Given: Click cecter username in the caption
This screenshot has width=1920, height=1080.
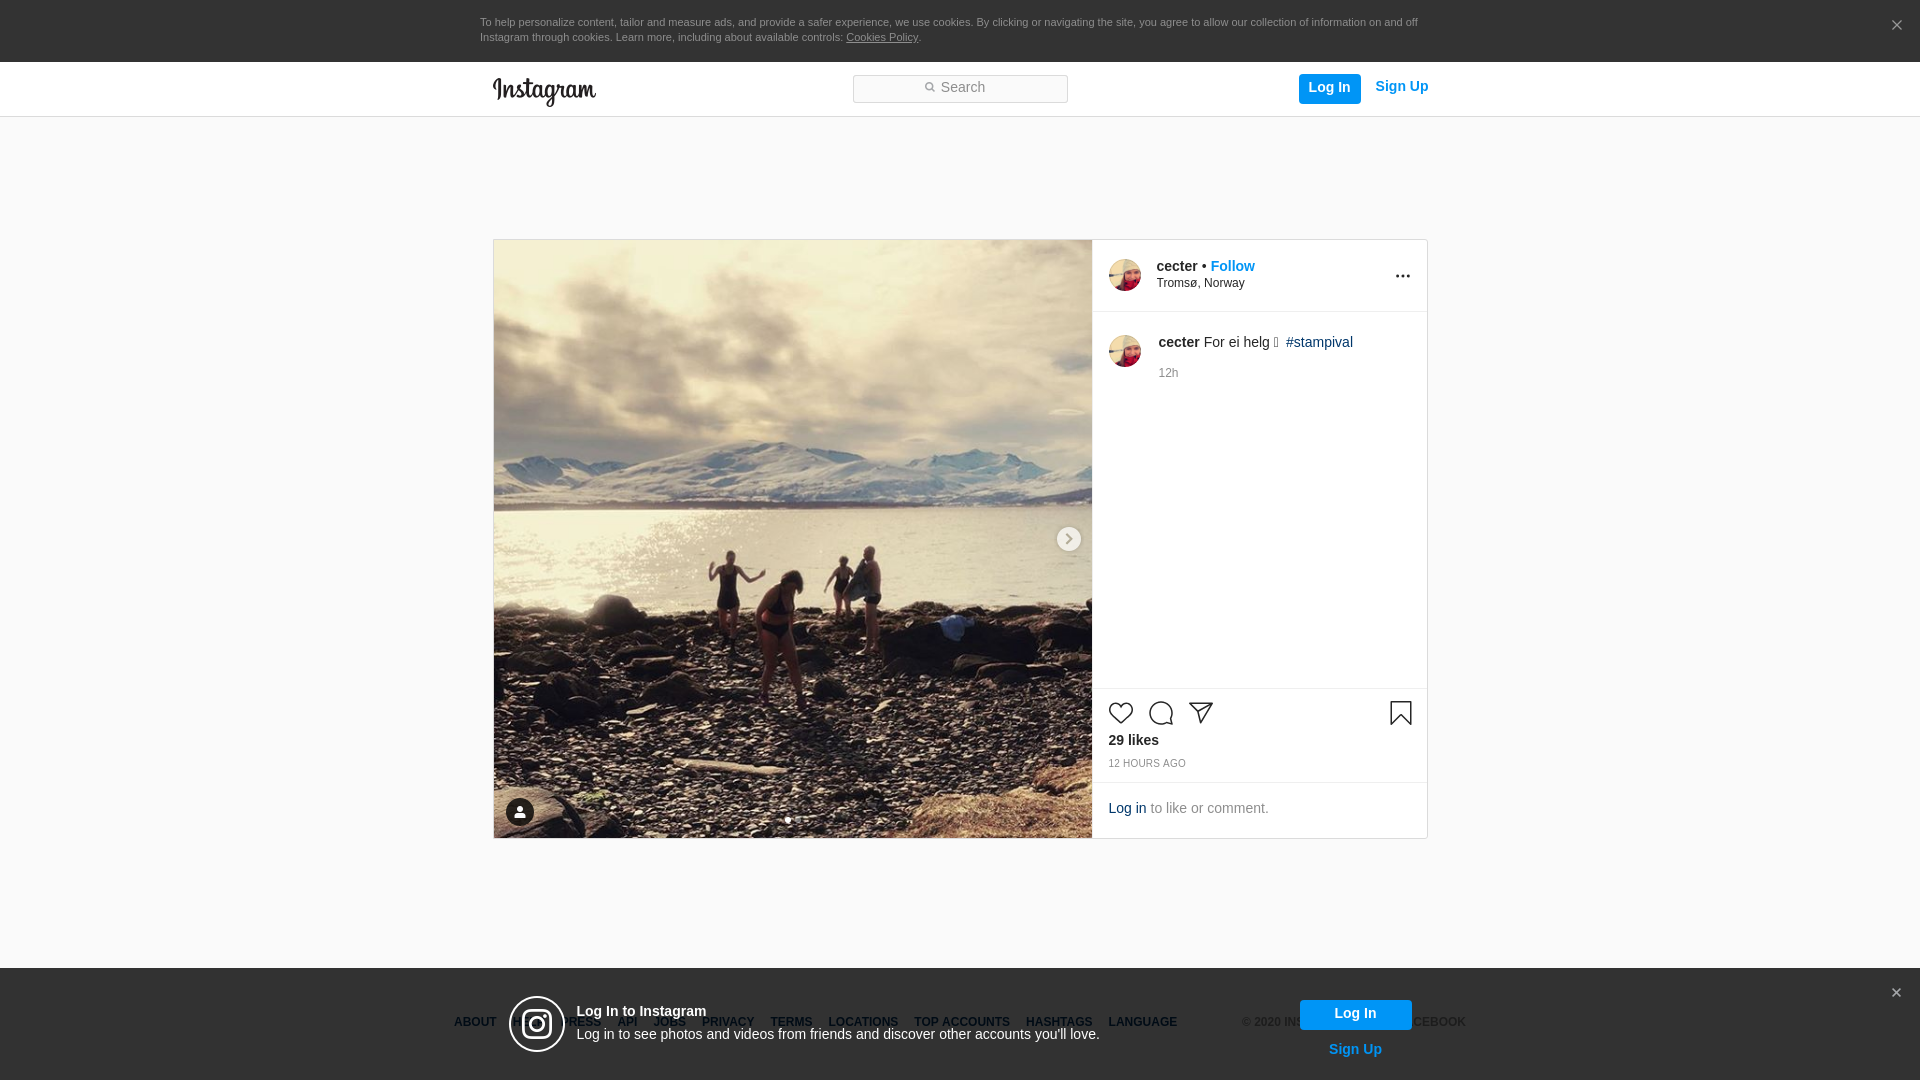Looking at the screenshot, I should [1179, 342].
